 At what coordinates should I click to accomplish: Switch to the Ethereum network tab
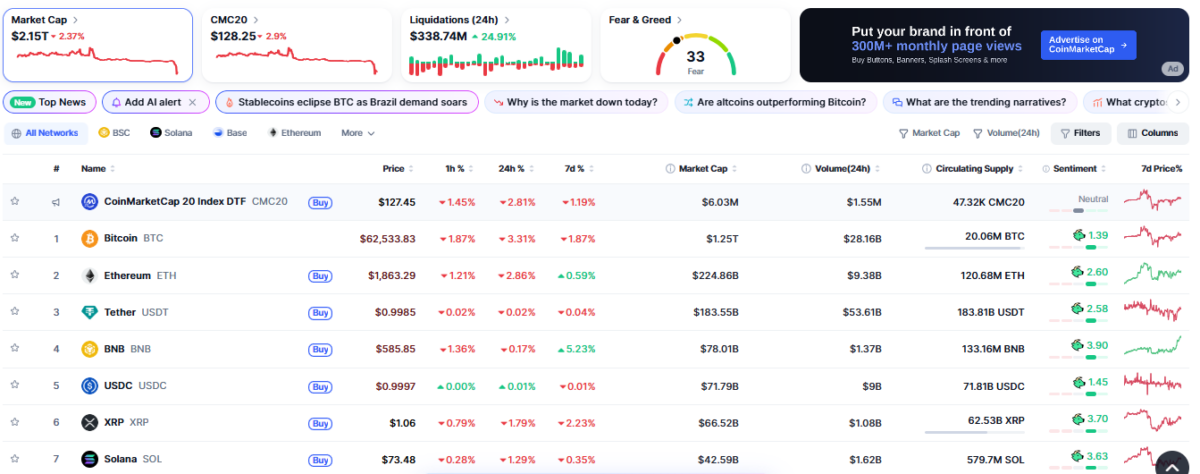point(294,133)
